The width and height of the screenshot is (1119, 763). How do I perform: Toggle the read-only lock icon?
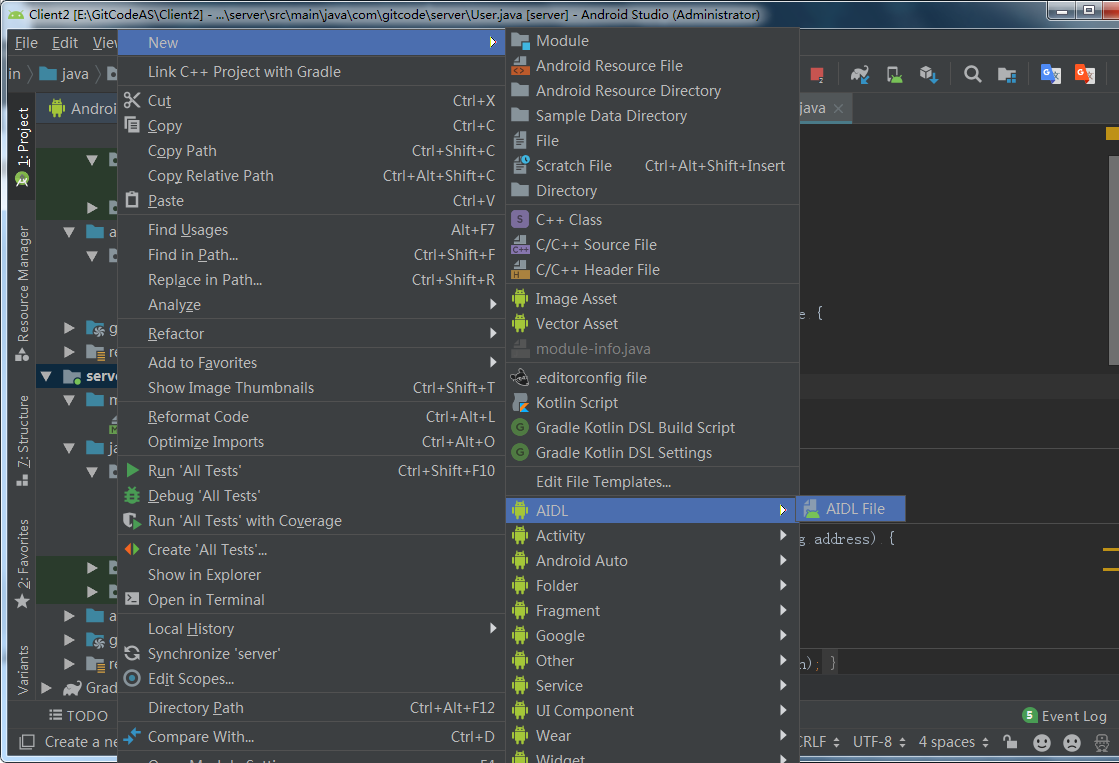click(1010, 742)
